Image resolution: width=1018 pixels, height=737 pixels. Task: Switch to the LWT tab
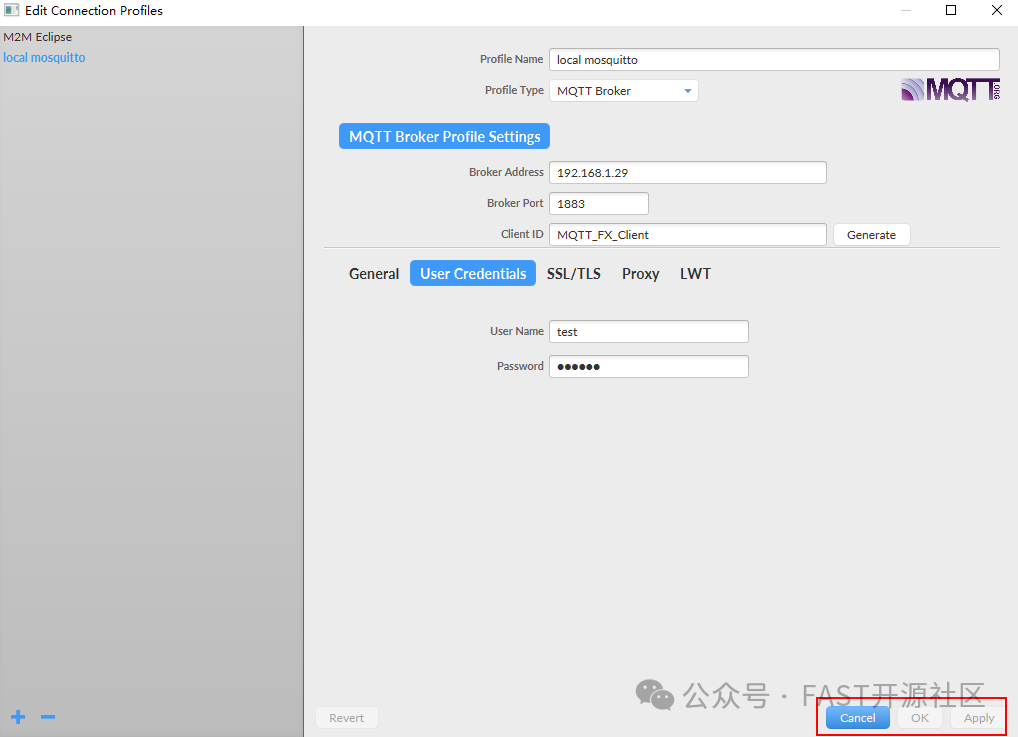(695, 273)
